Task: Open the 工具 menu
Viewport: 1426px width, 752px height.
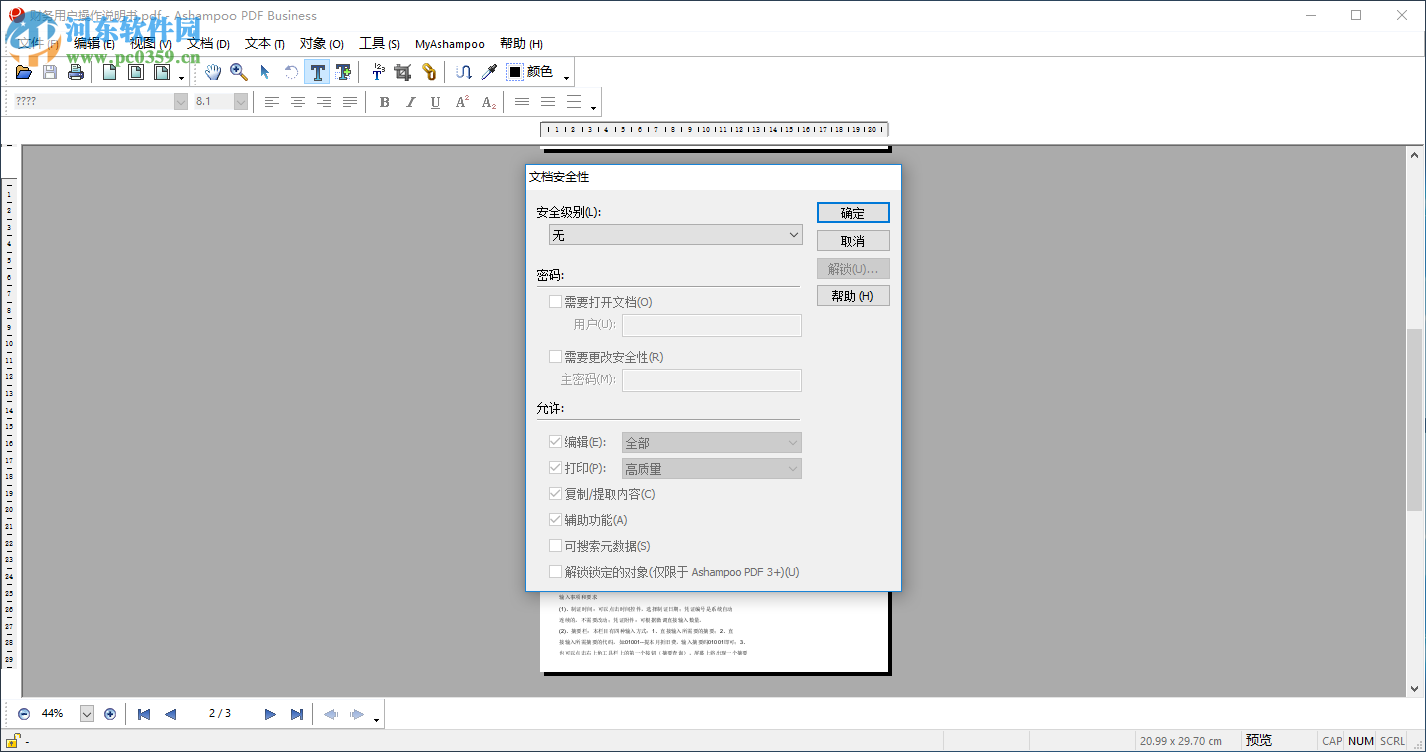Action: point(378,43)
